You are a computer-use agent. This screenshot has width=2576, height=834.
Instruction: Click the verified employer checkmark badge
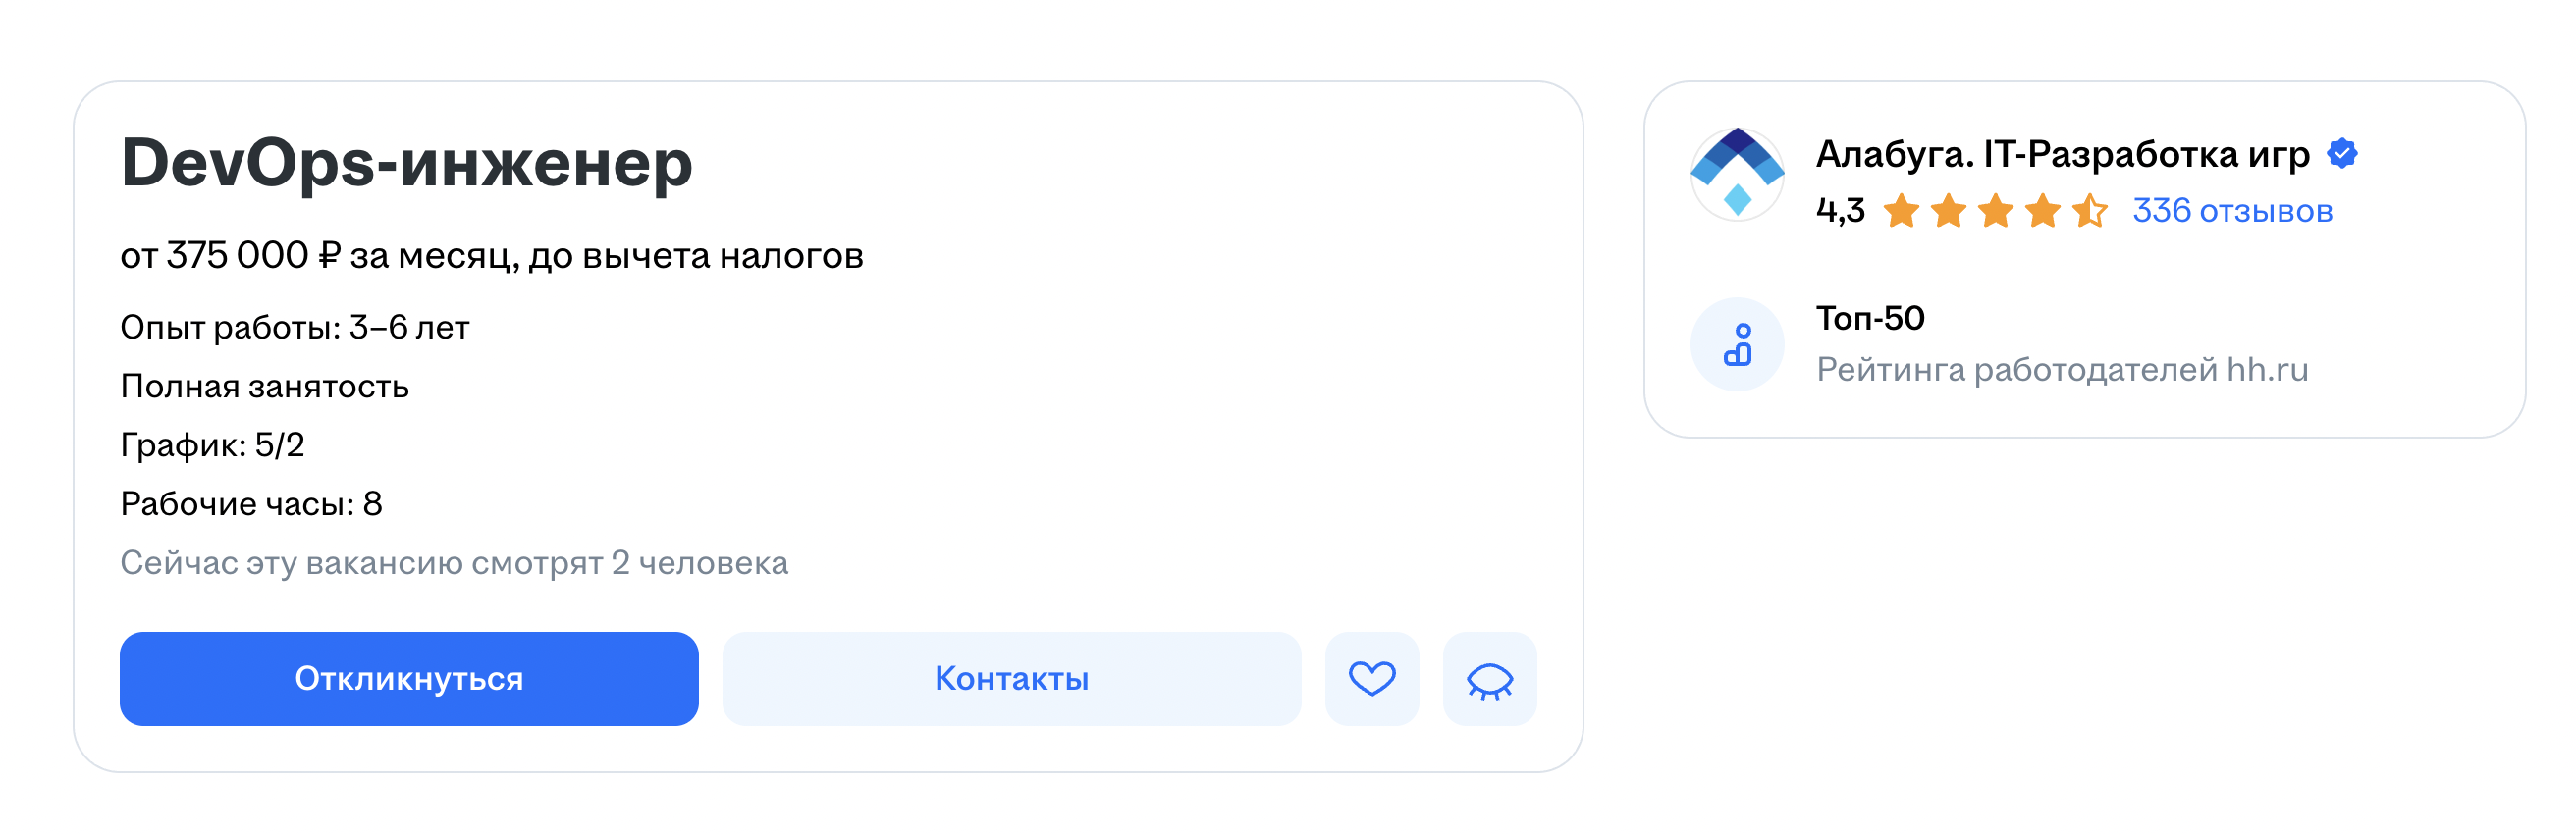[2342, 153]
